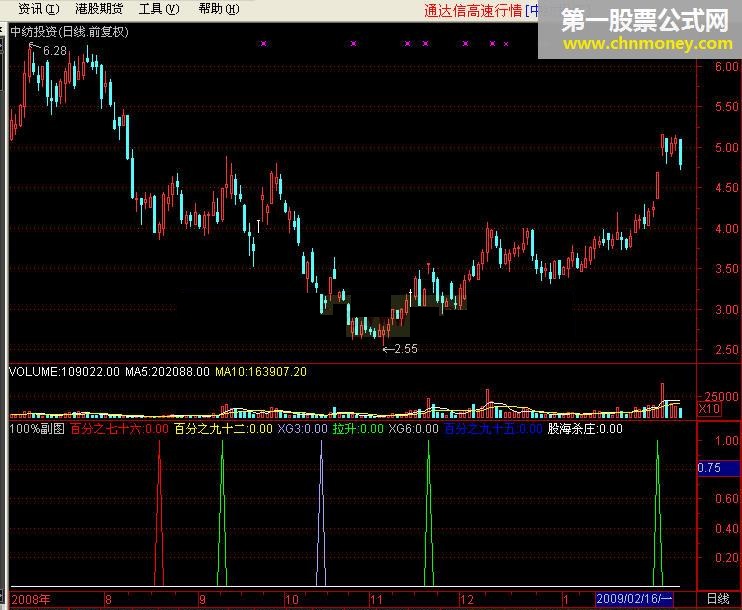Click the red indicator spike in sub-chart
Image resolution: width=742 pixels, height=610 pixels.
pos(159,513)
